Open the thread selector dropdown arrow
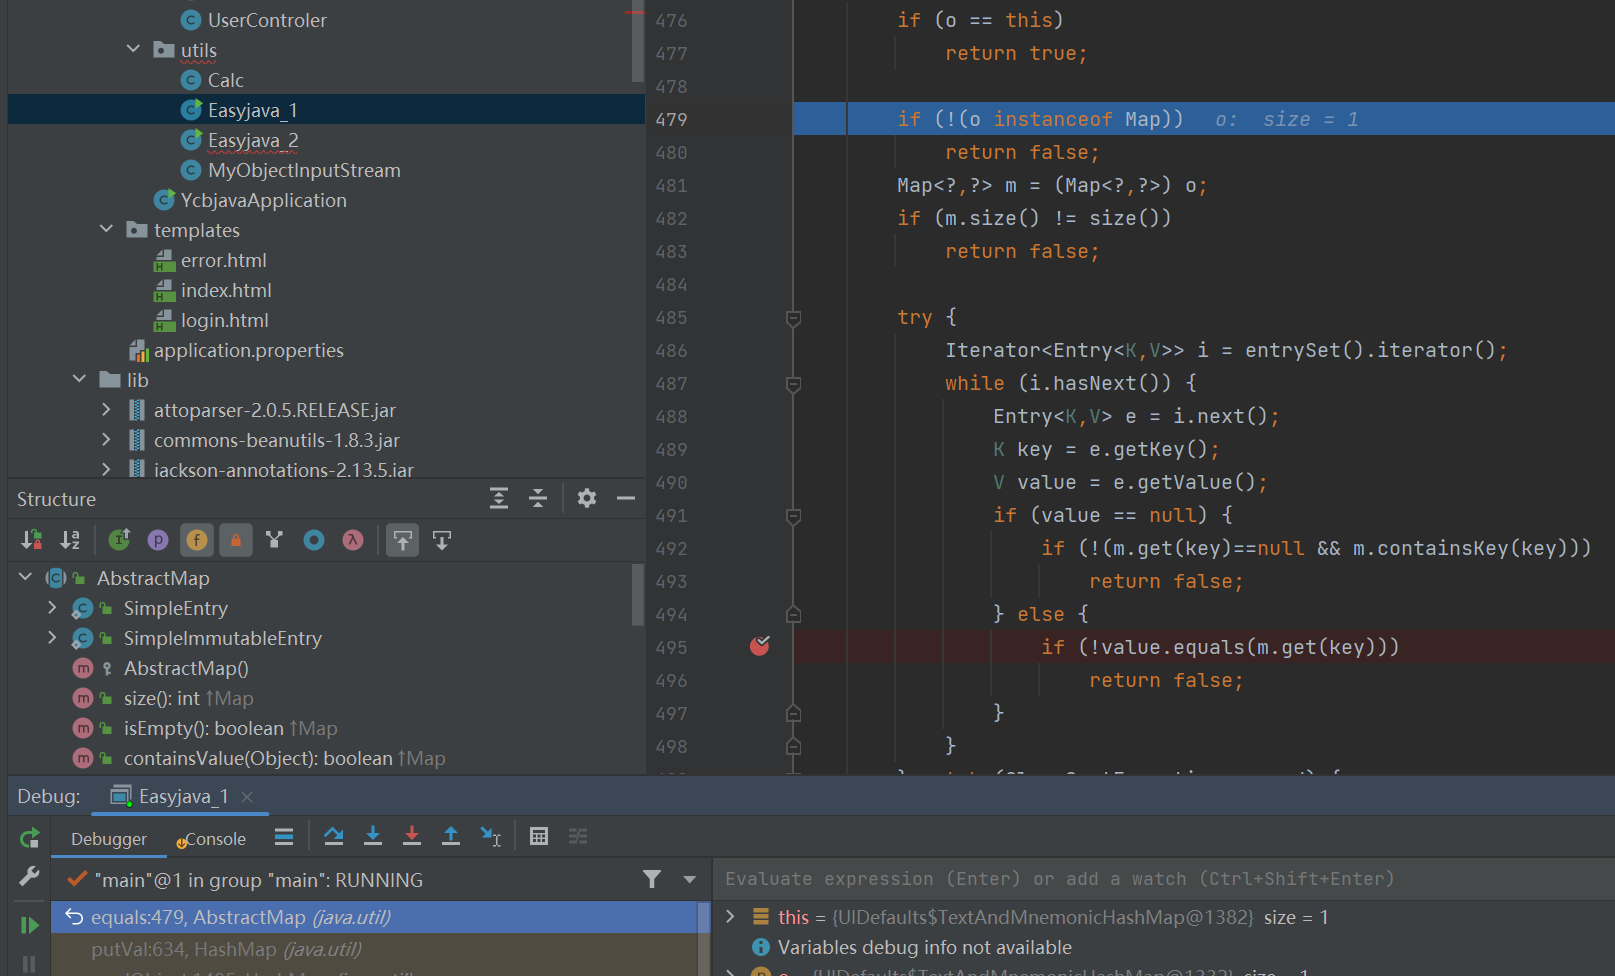The height and width of the screenshot is (976, 1615). pos(690,879)
